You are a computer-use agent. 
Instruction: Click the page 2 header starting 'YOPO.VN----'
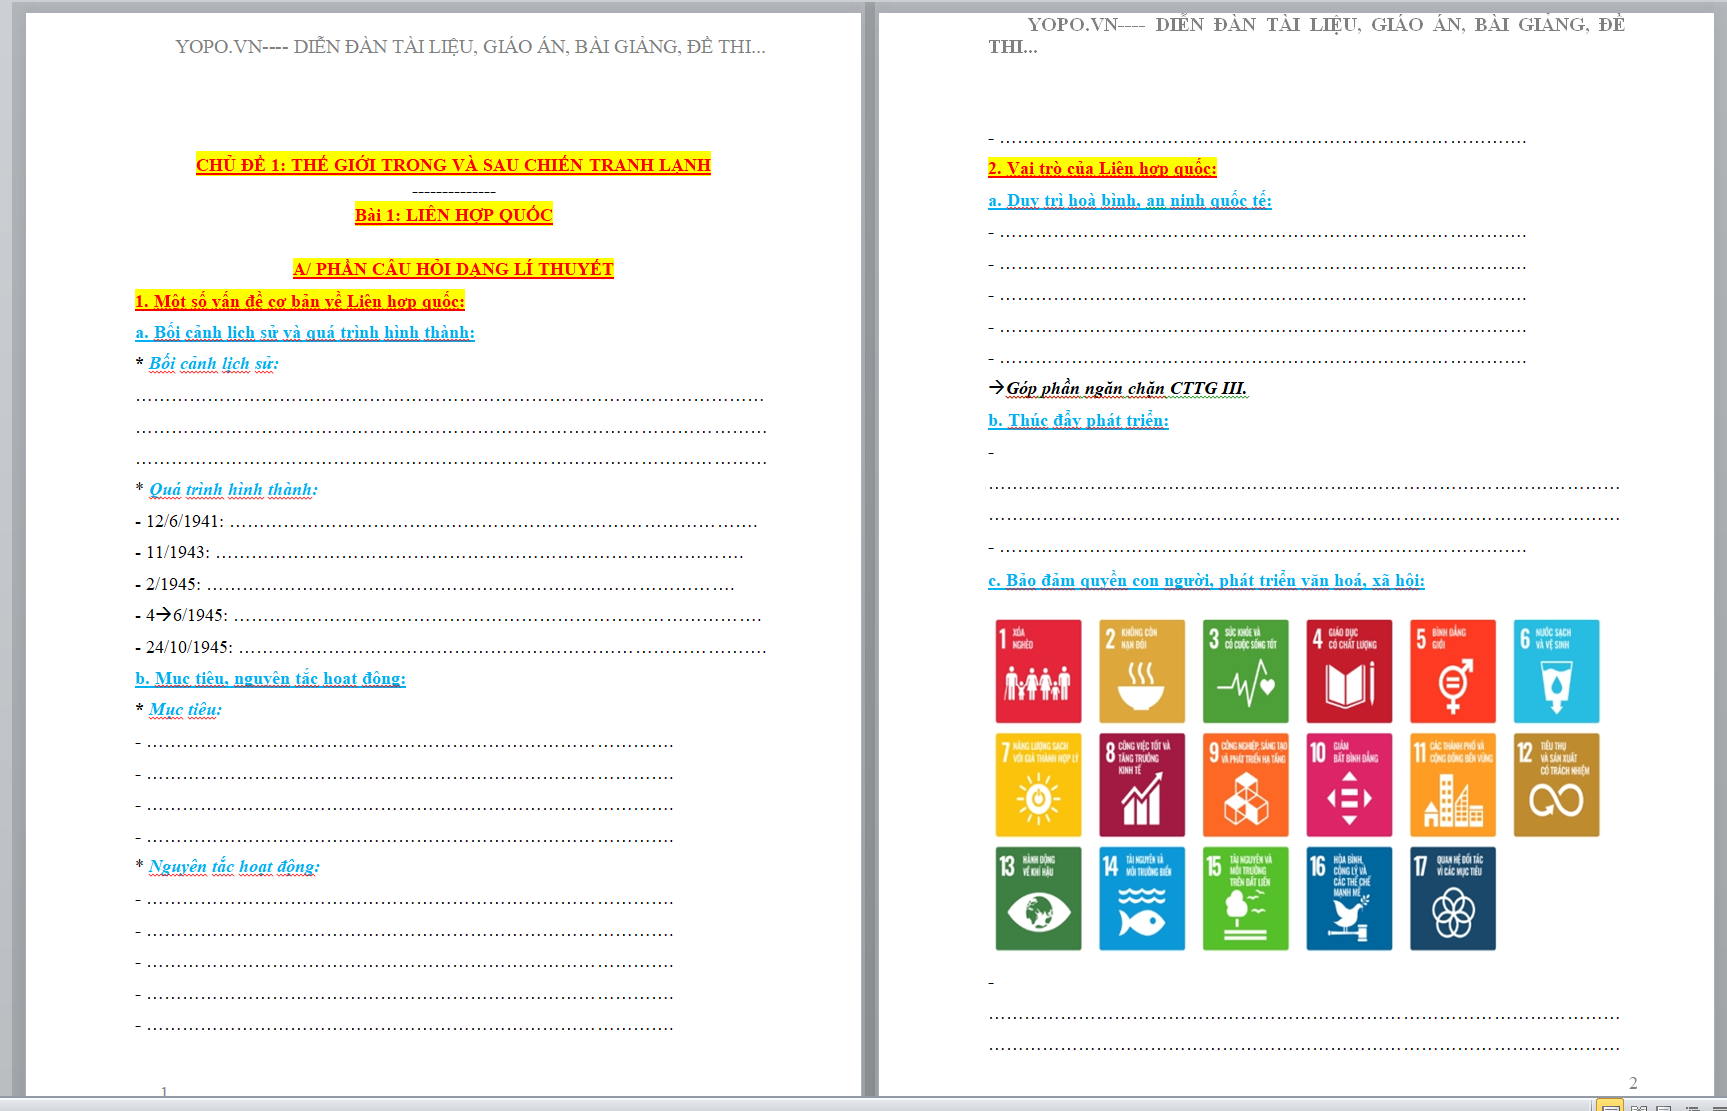click(x=1306, y=35)
